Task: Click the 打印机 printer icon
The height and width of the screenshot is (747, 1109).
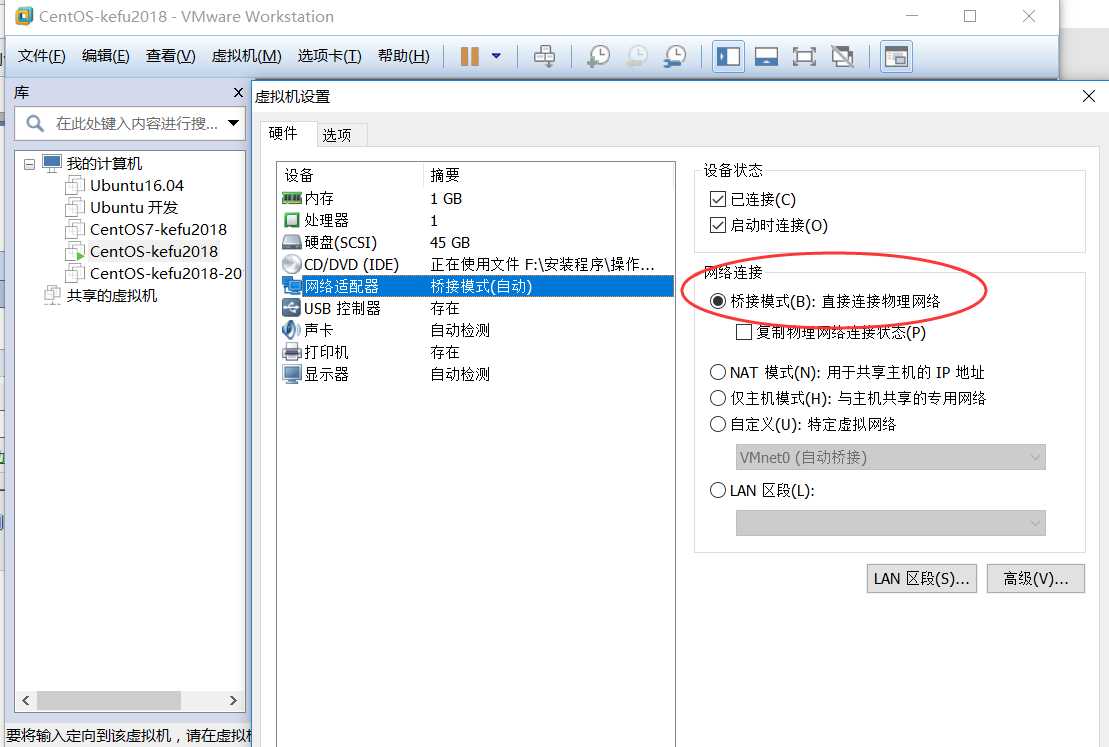Action: pos(291,352)
